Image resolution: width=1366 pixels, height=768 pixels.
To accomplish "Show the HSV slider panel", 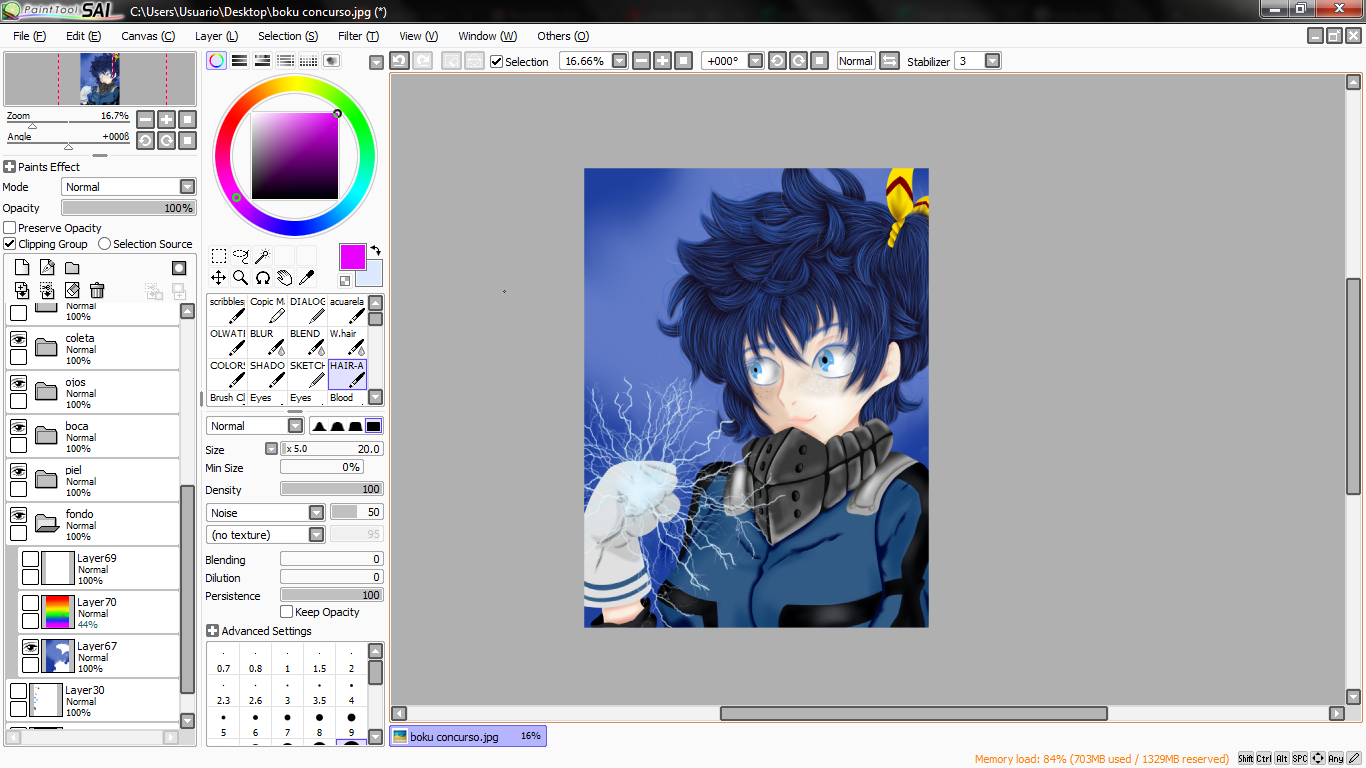I will pyautogui.click(x=263, y=61).
